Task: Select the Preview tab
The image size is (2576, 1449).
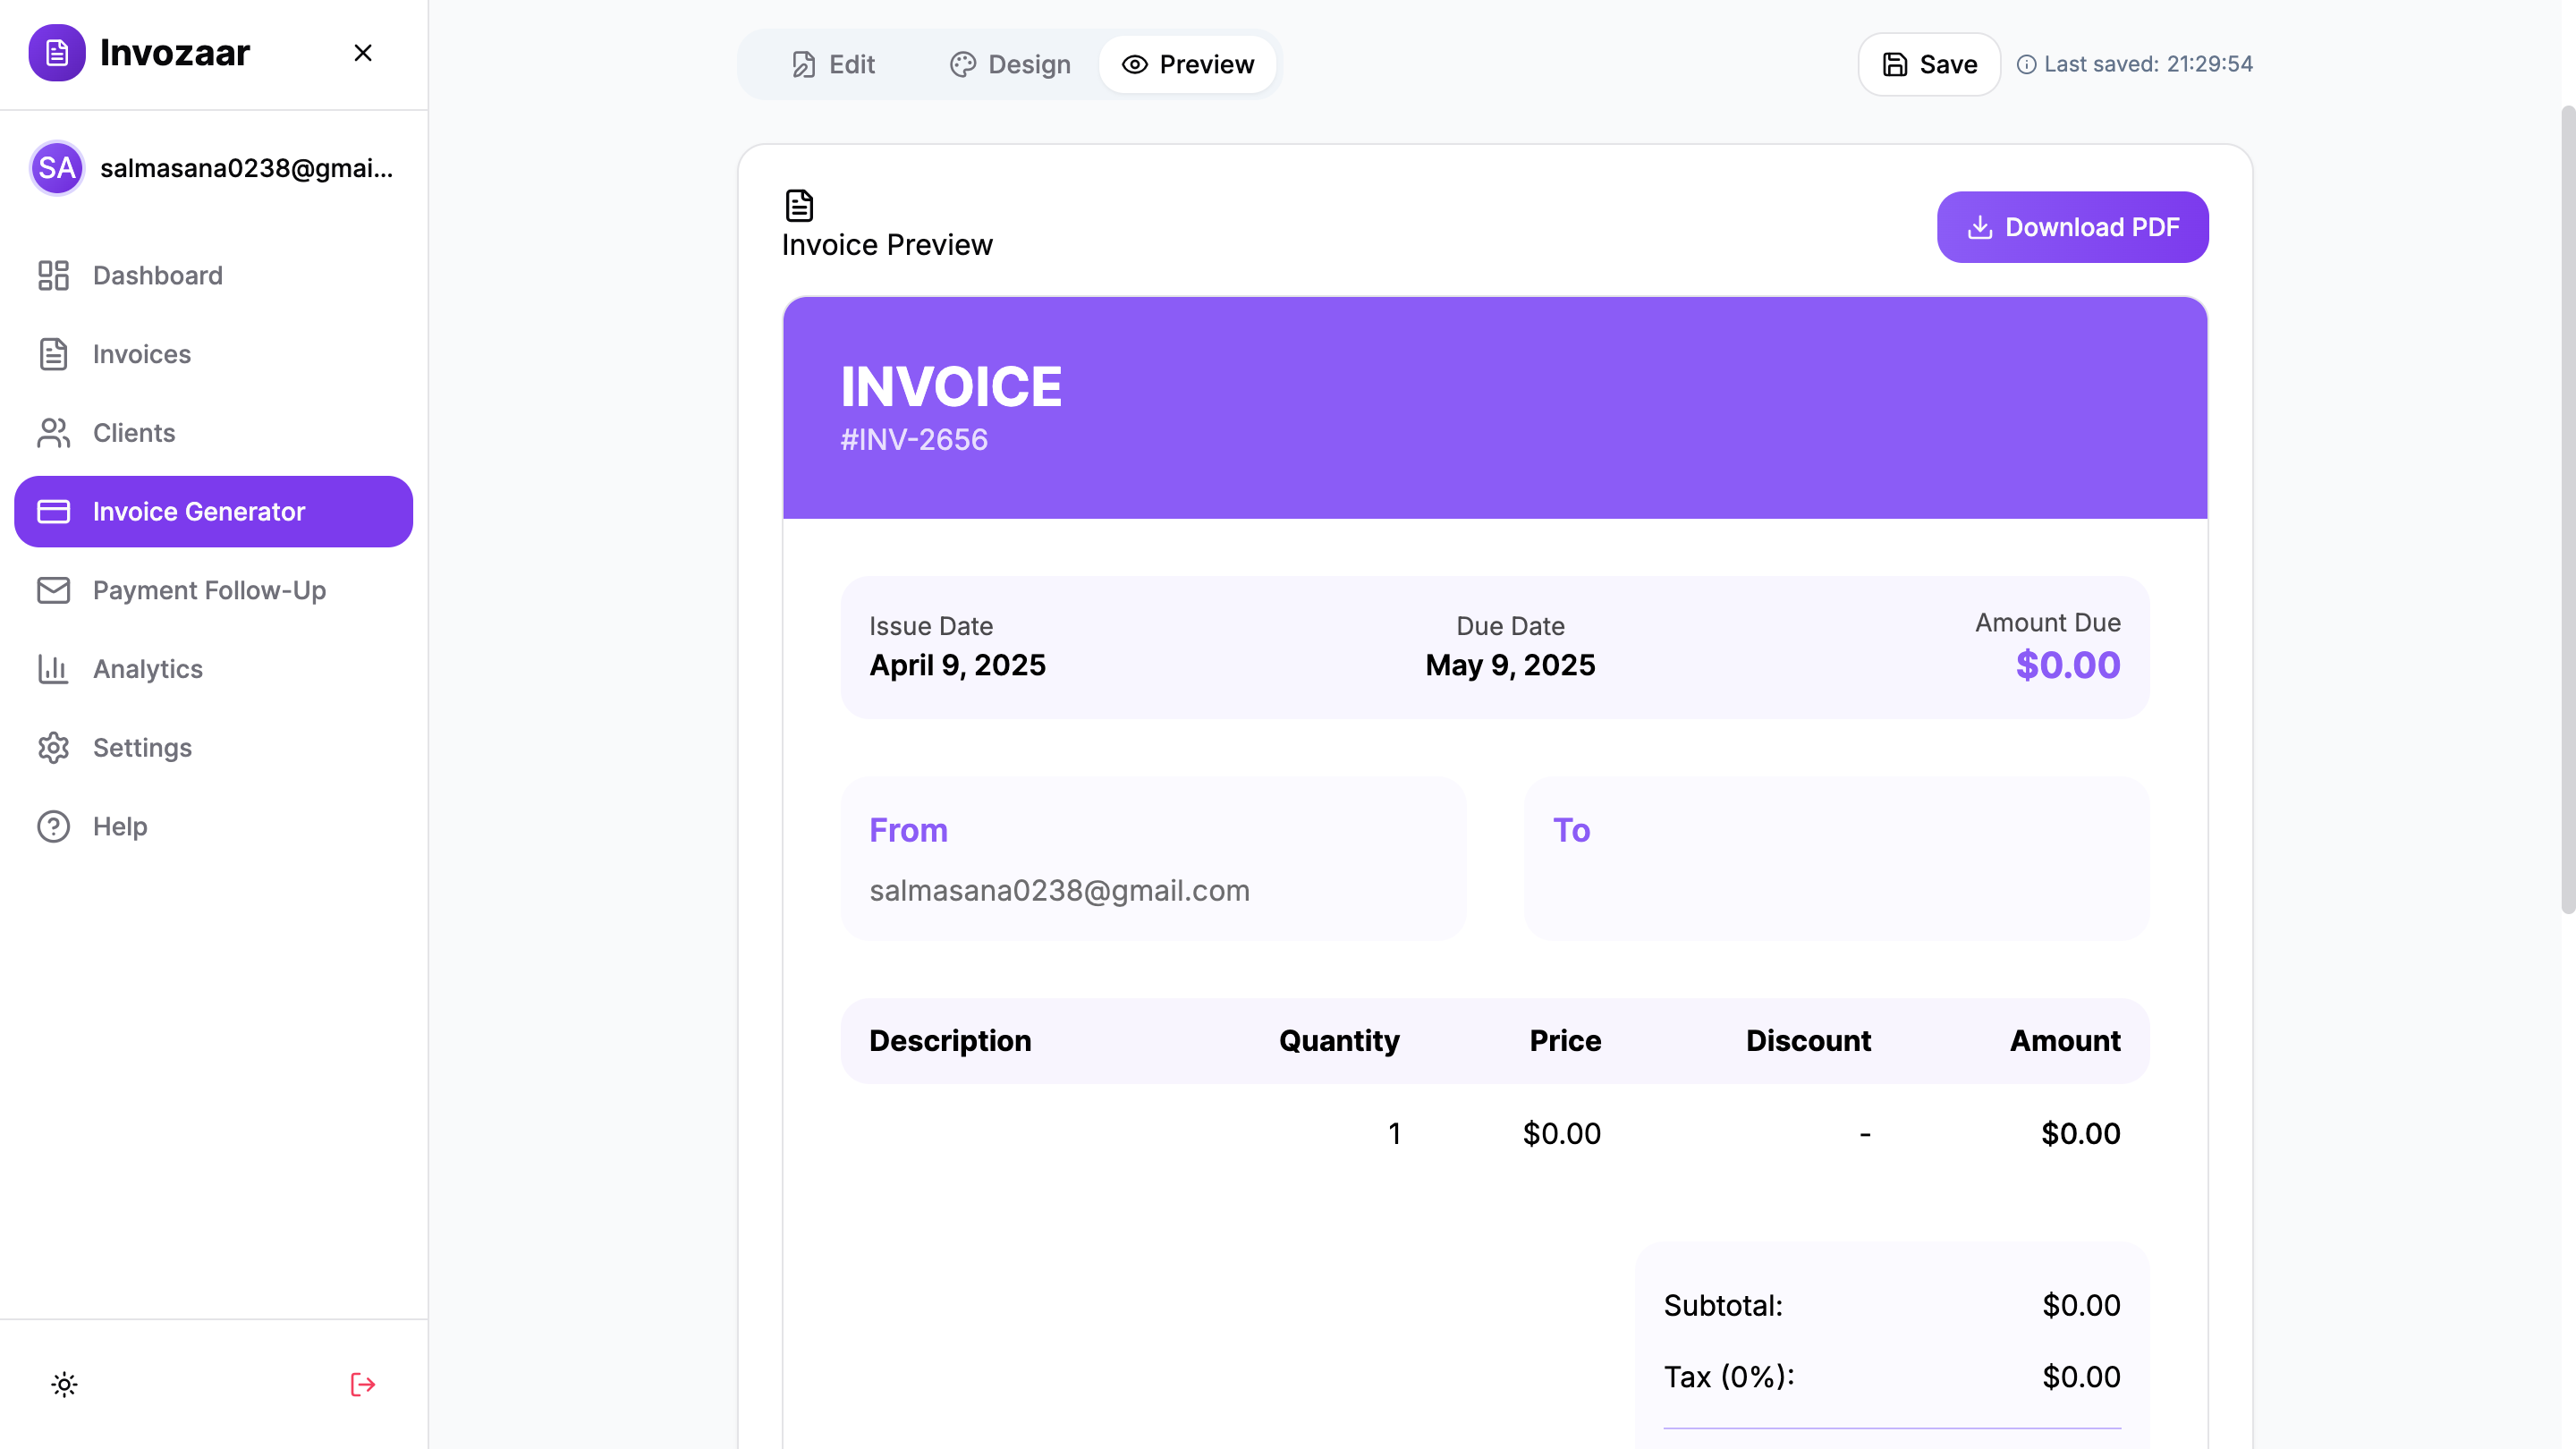Action: tap(1187, 65)
